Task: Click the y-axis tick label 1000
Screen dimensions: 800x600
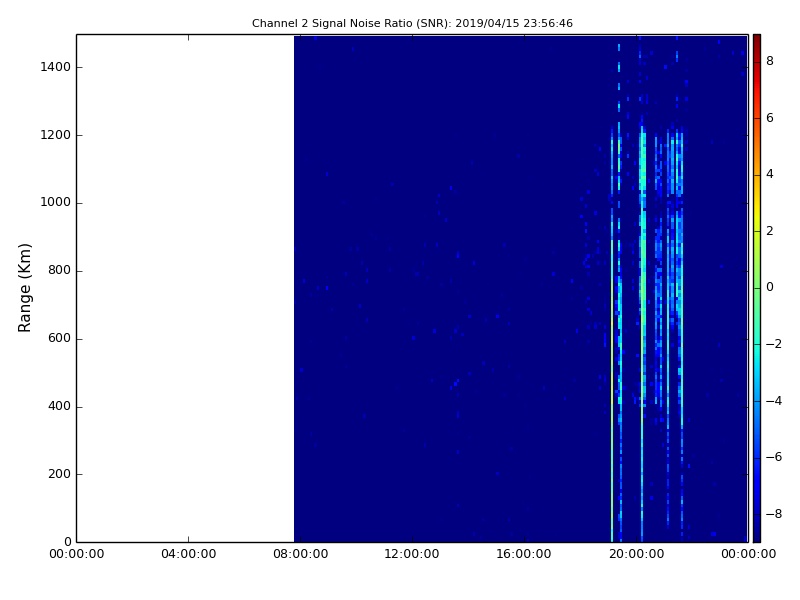Action: point(56,203)
